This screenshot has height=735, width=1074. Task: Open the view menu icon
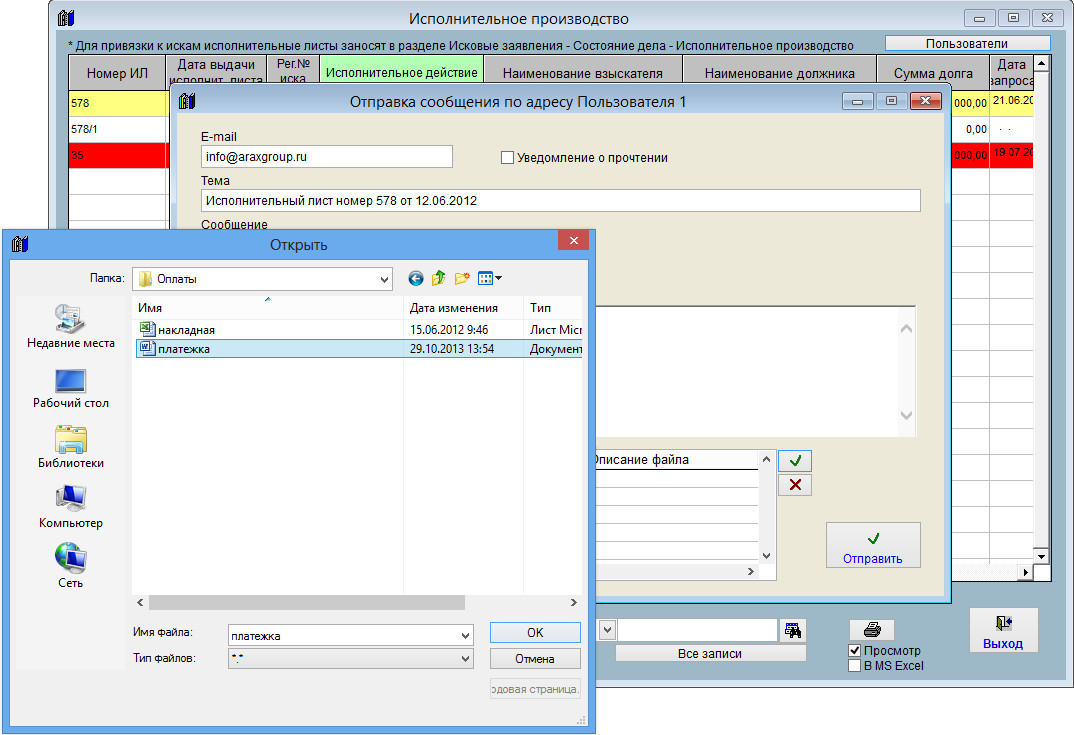click(489, 279)
